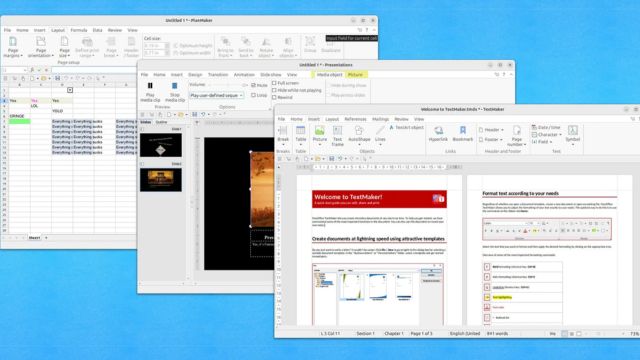Screen dimensions: 640x360
Task: Click Align objects in PlanMaker
Action: (x=288, y=47)
